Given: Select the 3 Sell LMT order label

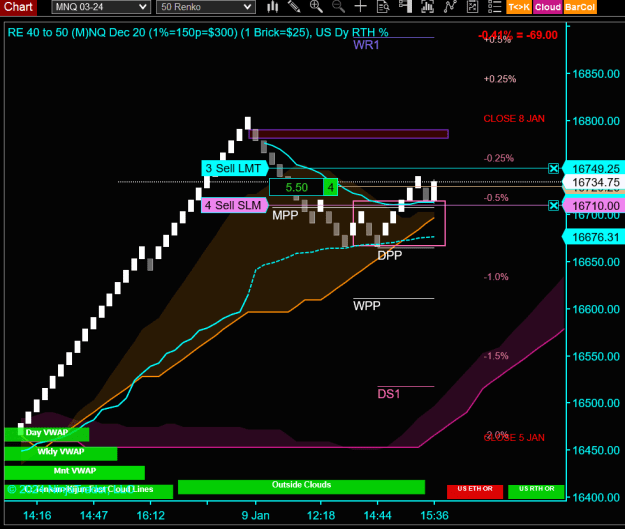Looking at the screenshot, I should pyautogui.click(x=234, y=168).
